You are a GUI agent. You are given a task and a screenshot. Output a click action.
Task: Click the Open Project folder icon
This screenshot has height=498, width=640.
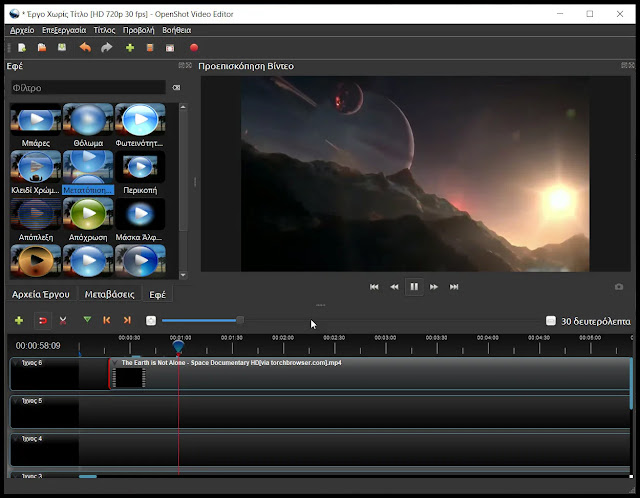click(x=42, y=48)
